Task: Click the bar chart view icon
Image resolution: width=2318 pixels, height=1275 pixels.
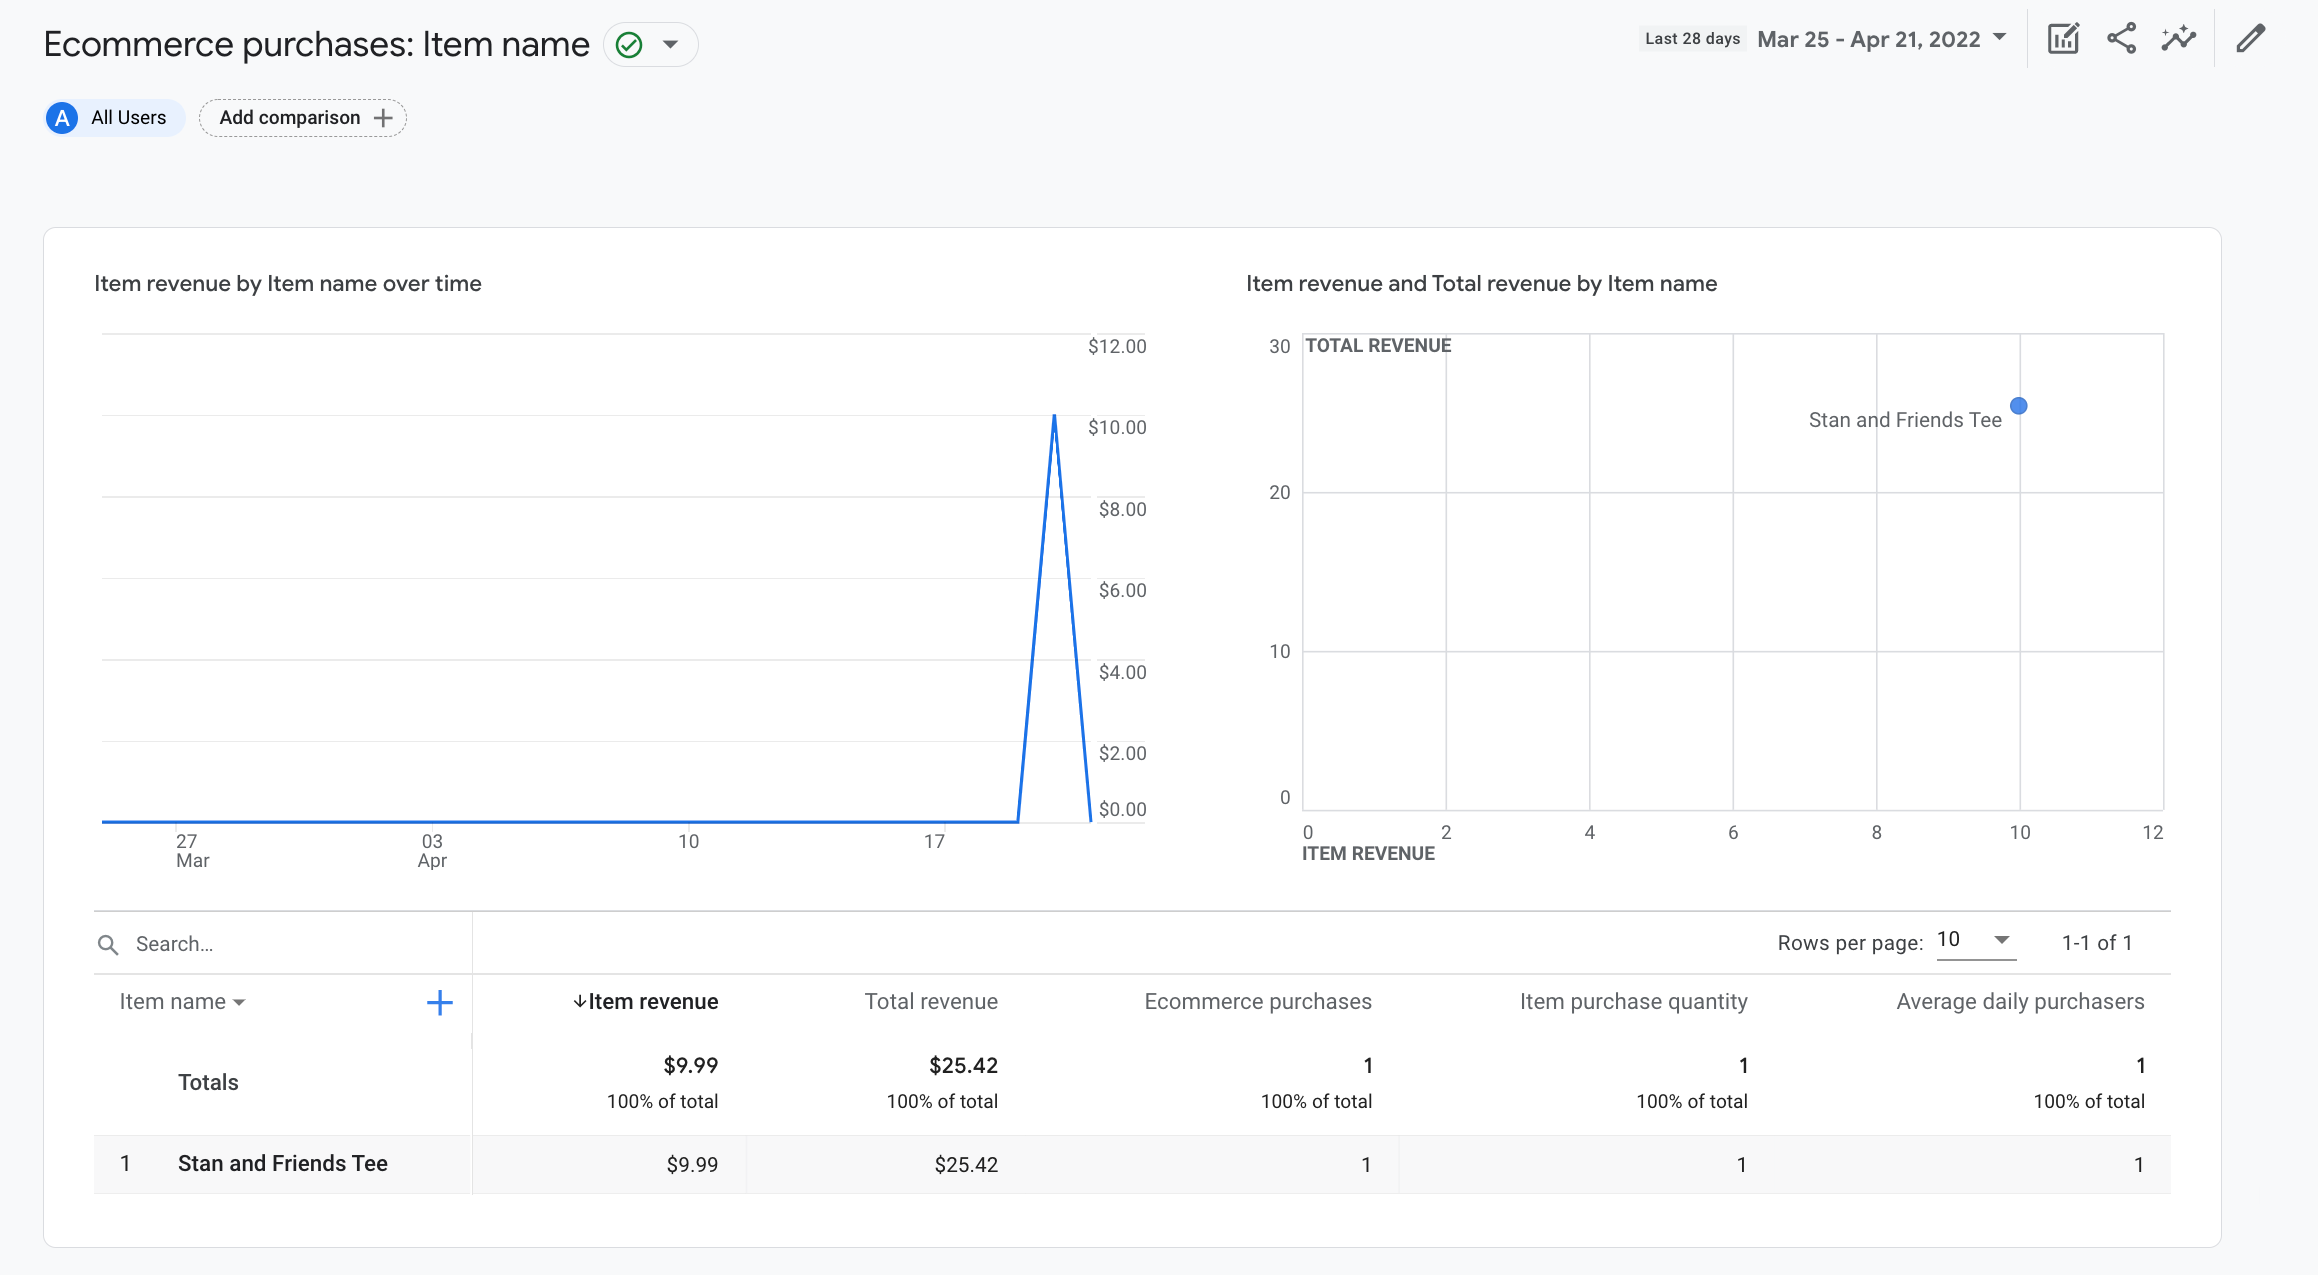Action: (2064, 39)
